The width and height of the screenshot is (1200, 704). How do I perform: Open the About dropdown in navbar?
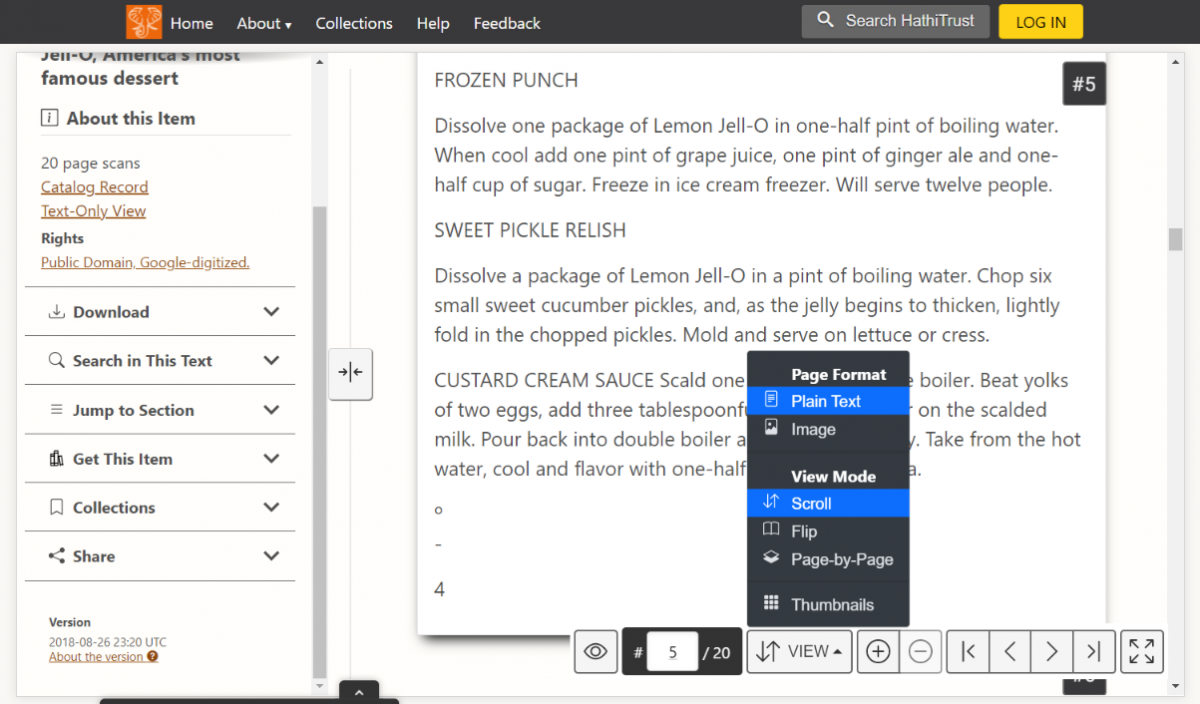tap(264, 23)
